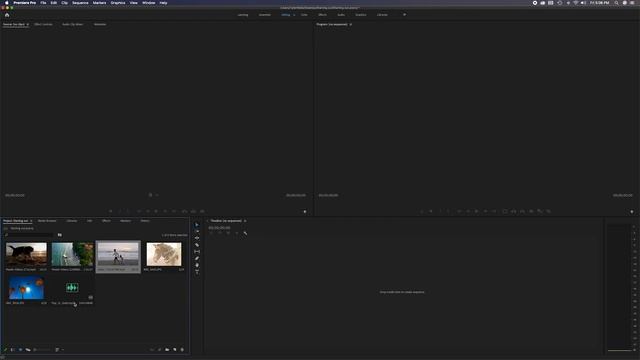Select the Hand tool

coord(197,265)
